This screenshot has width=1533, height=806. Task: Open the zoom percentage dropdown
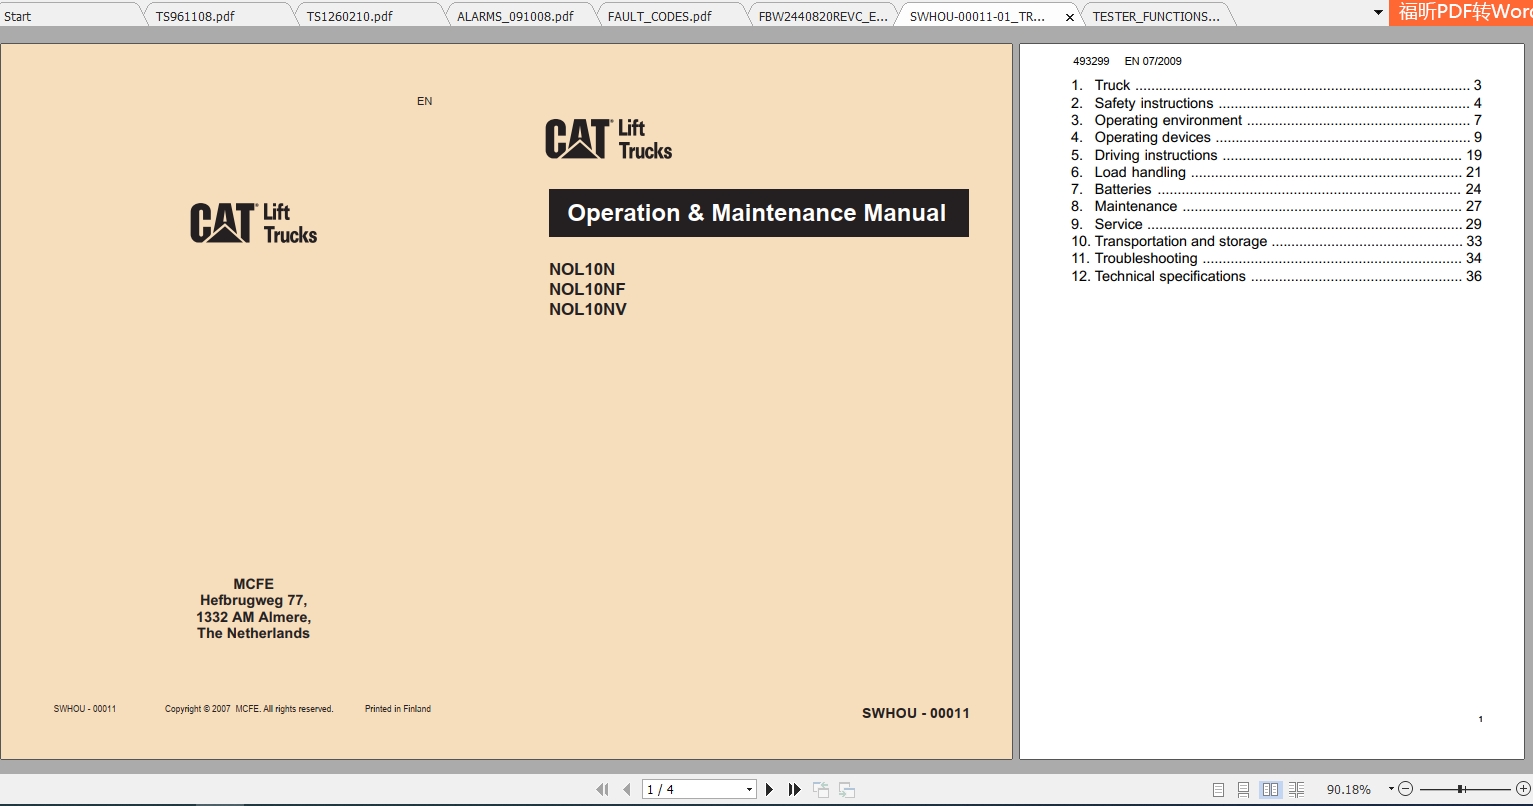click(x=1390, y=789)
